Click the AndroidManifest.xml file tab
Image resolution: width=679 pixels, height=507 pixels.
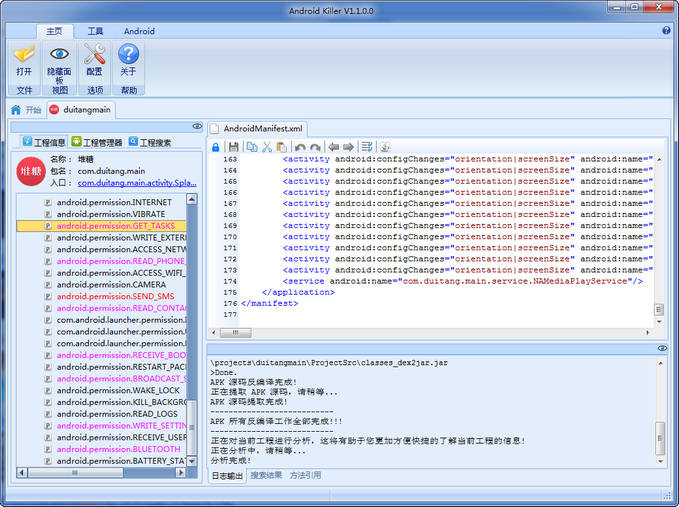coord(262,128)
